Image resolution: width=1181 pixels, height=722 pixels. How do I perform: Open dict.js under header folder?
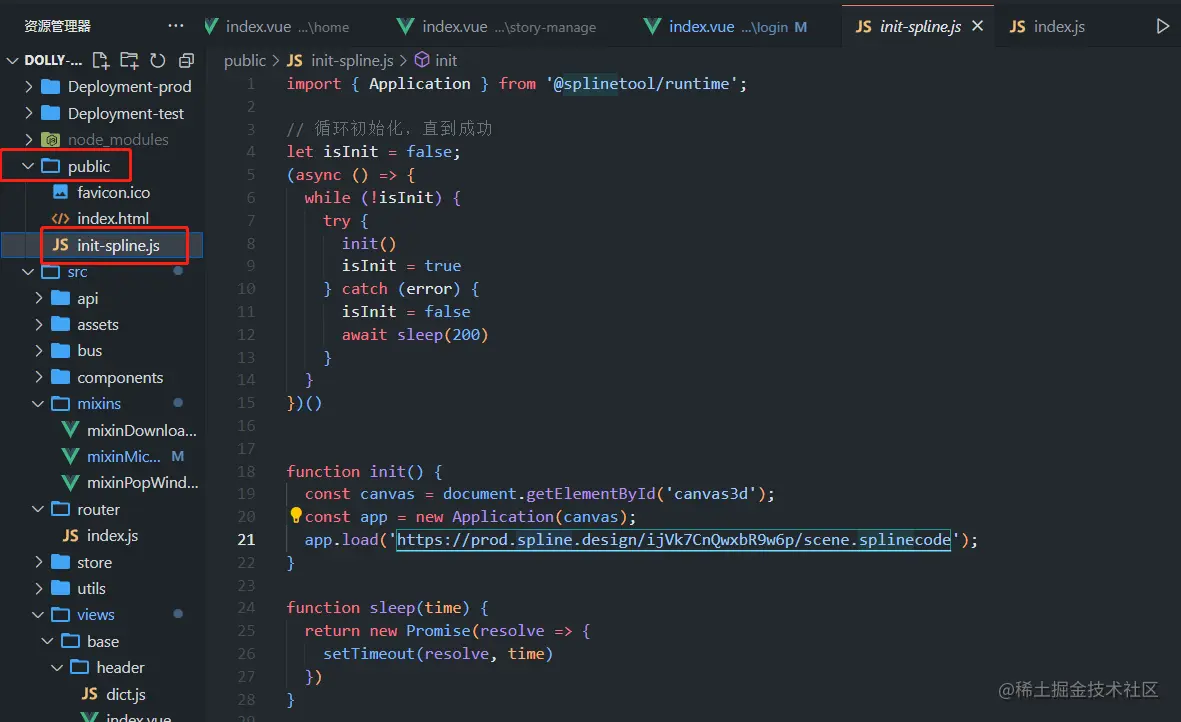pyautogui.click(x=126, y=694)
